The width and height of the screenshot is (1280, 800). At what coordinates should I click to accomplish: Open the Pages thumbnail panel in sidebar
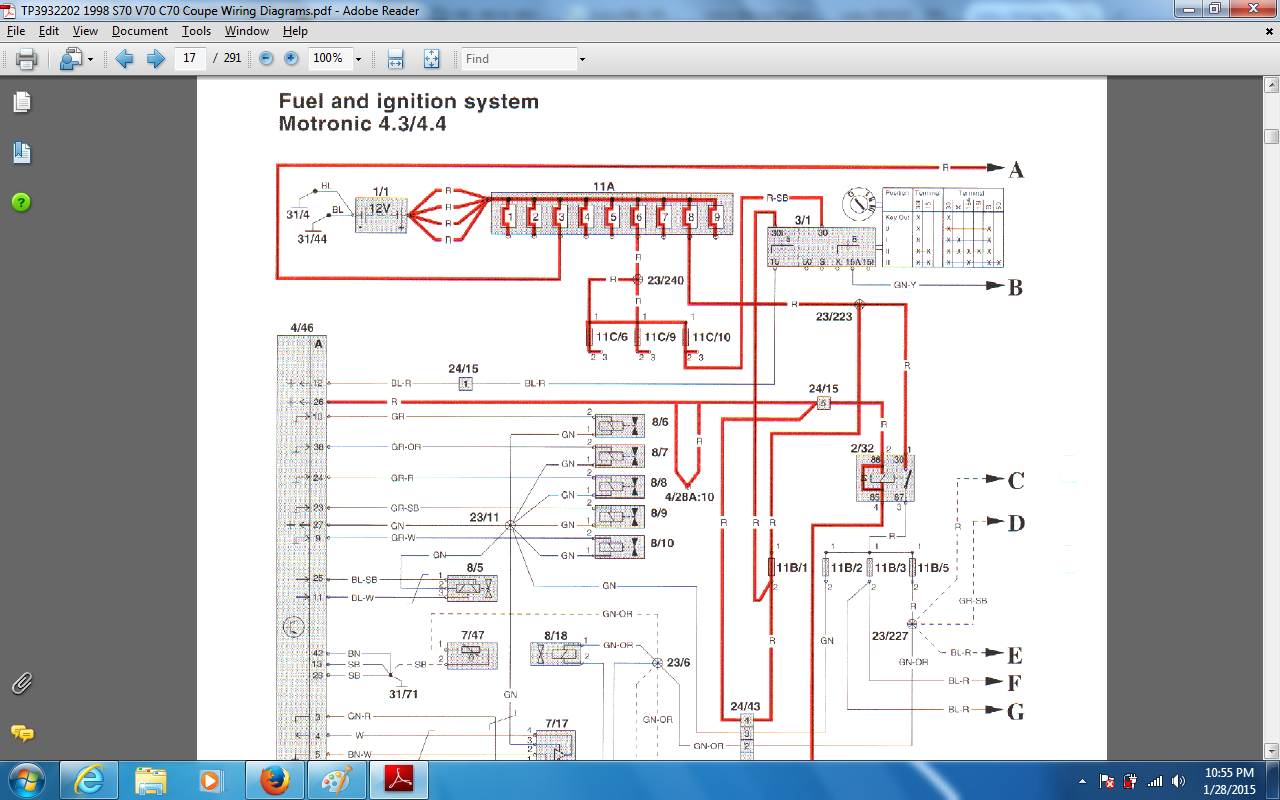pos(21,102)
